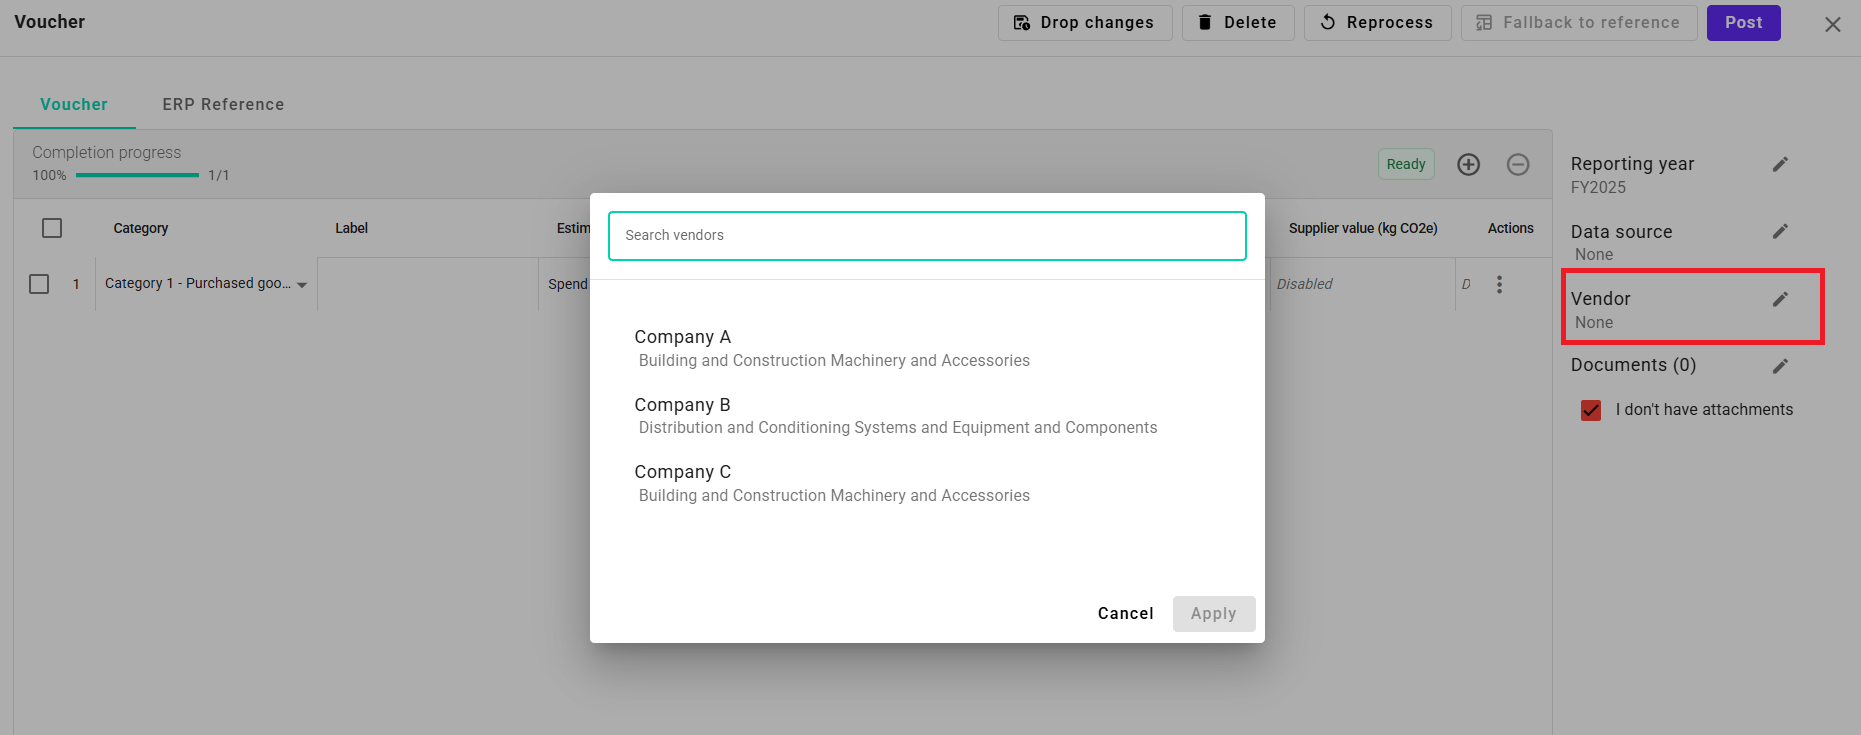Click the FY2025 reporting year value

pyautogui.click(x=1598, y=187)
